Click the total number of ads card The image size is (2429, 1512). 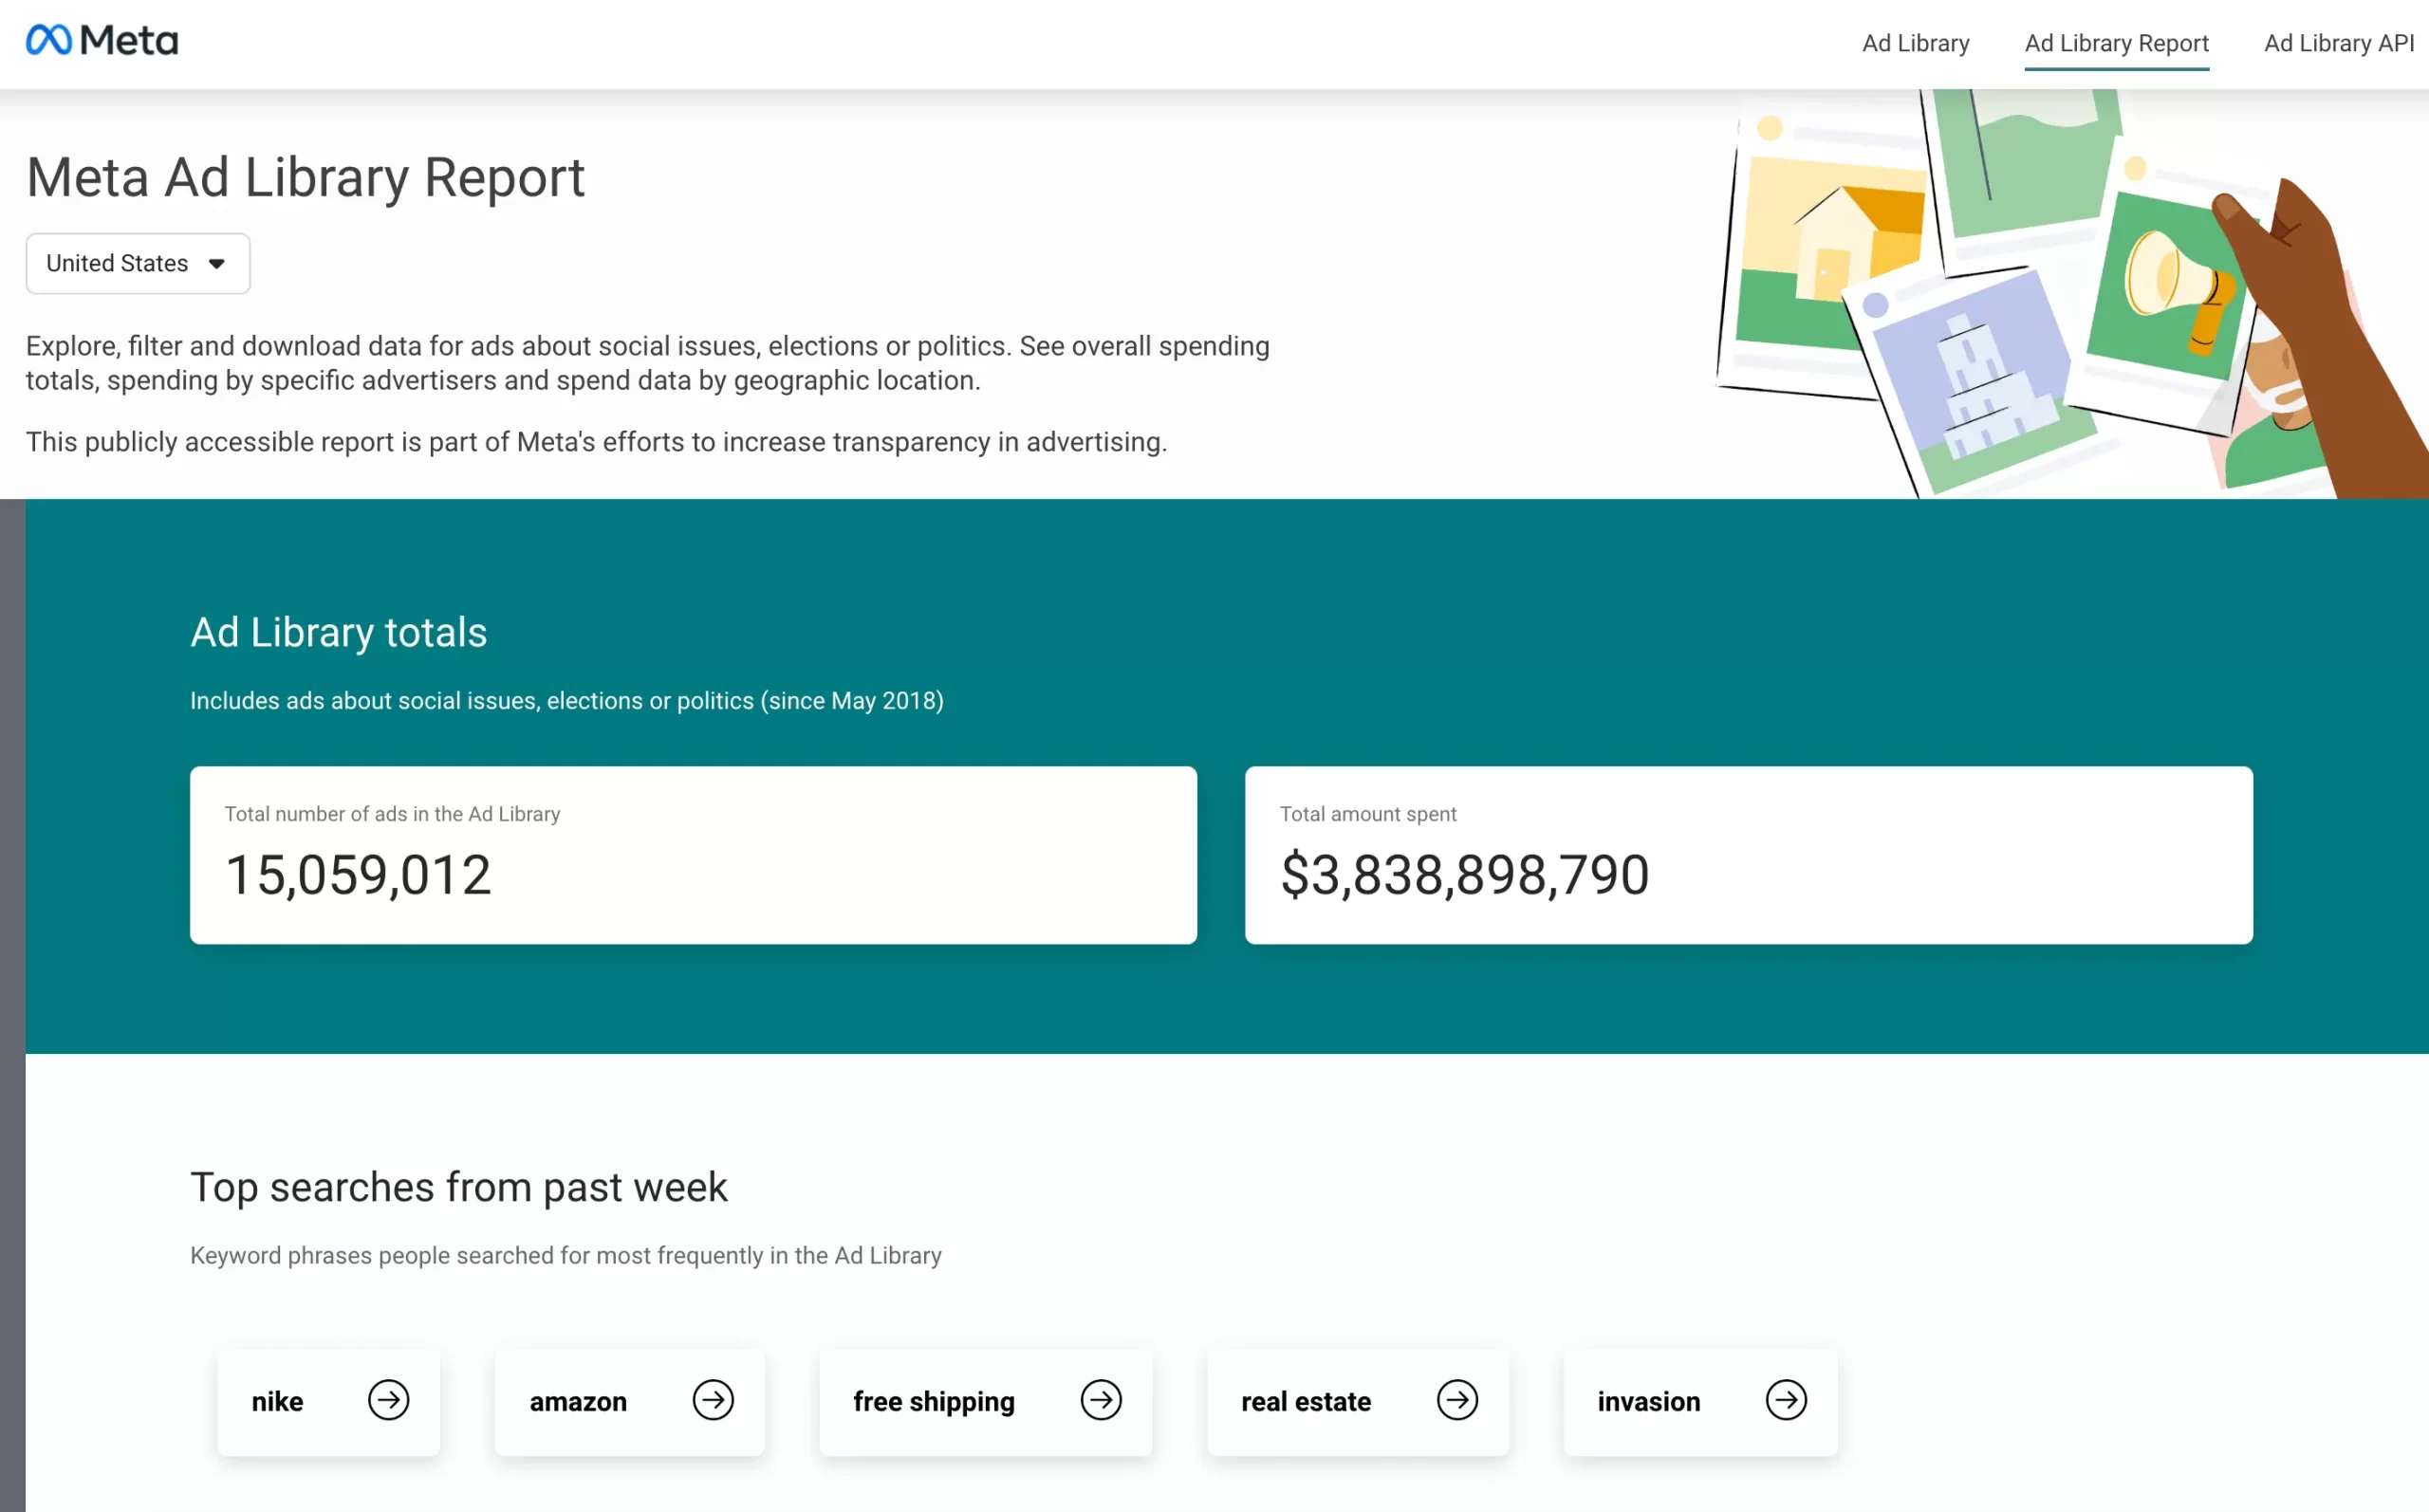(693, 855)
